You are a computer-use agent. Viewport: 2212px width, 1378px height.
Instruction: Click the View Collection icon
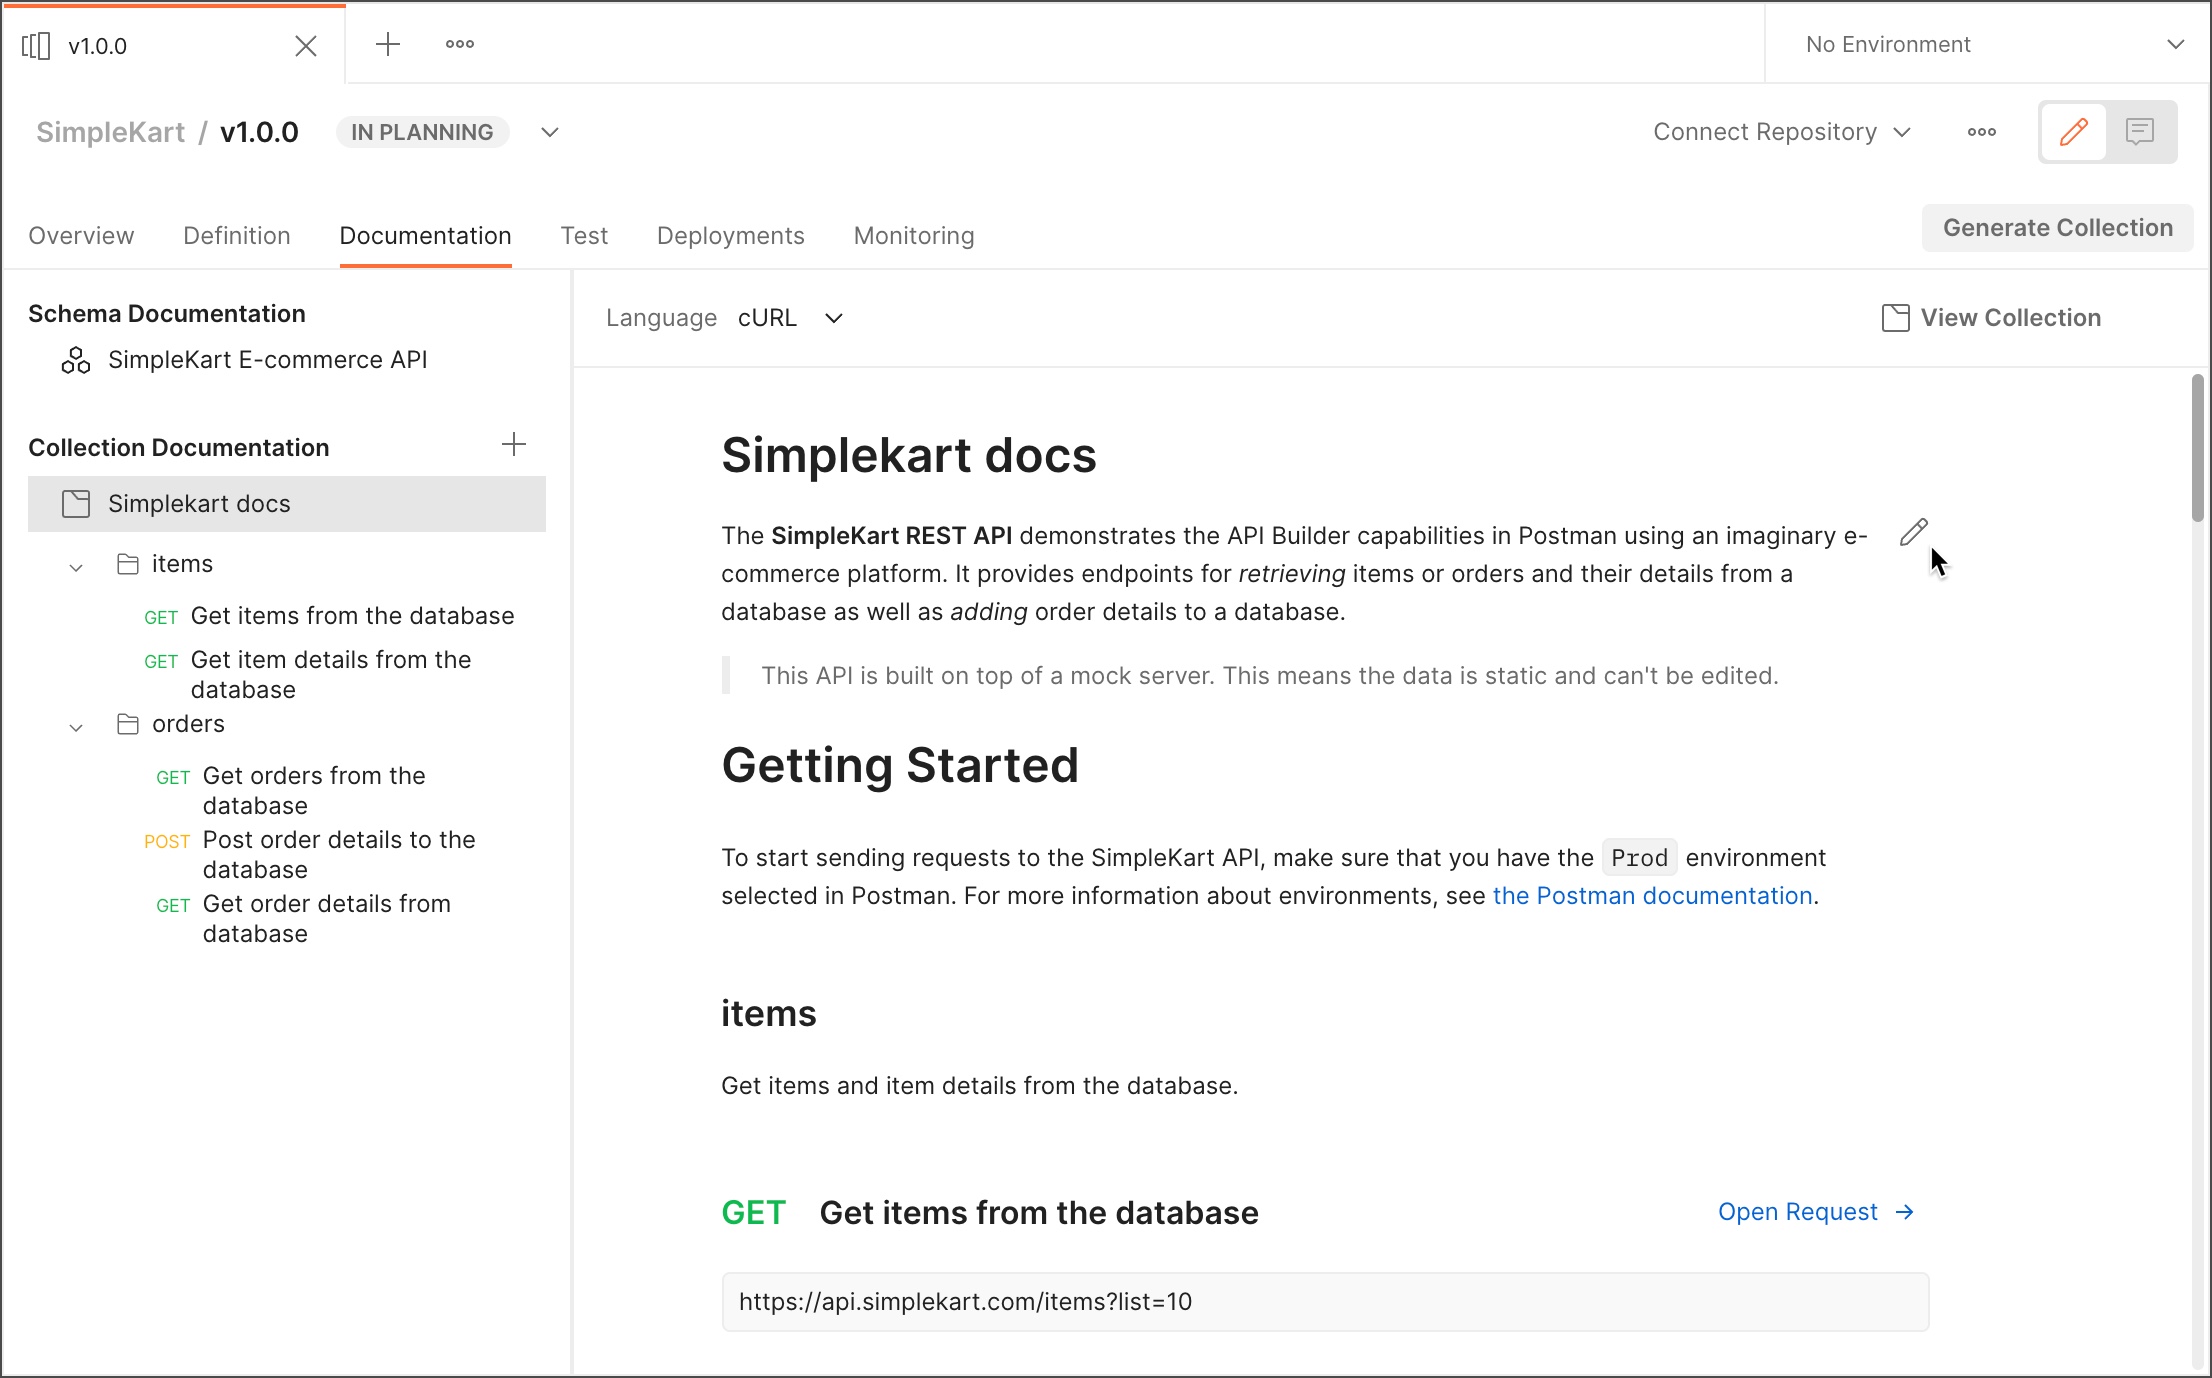1896,318
